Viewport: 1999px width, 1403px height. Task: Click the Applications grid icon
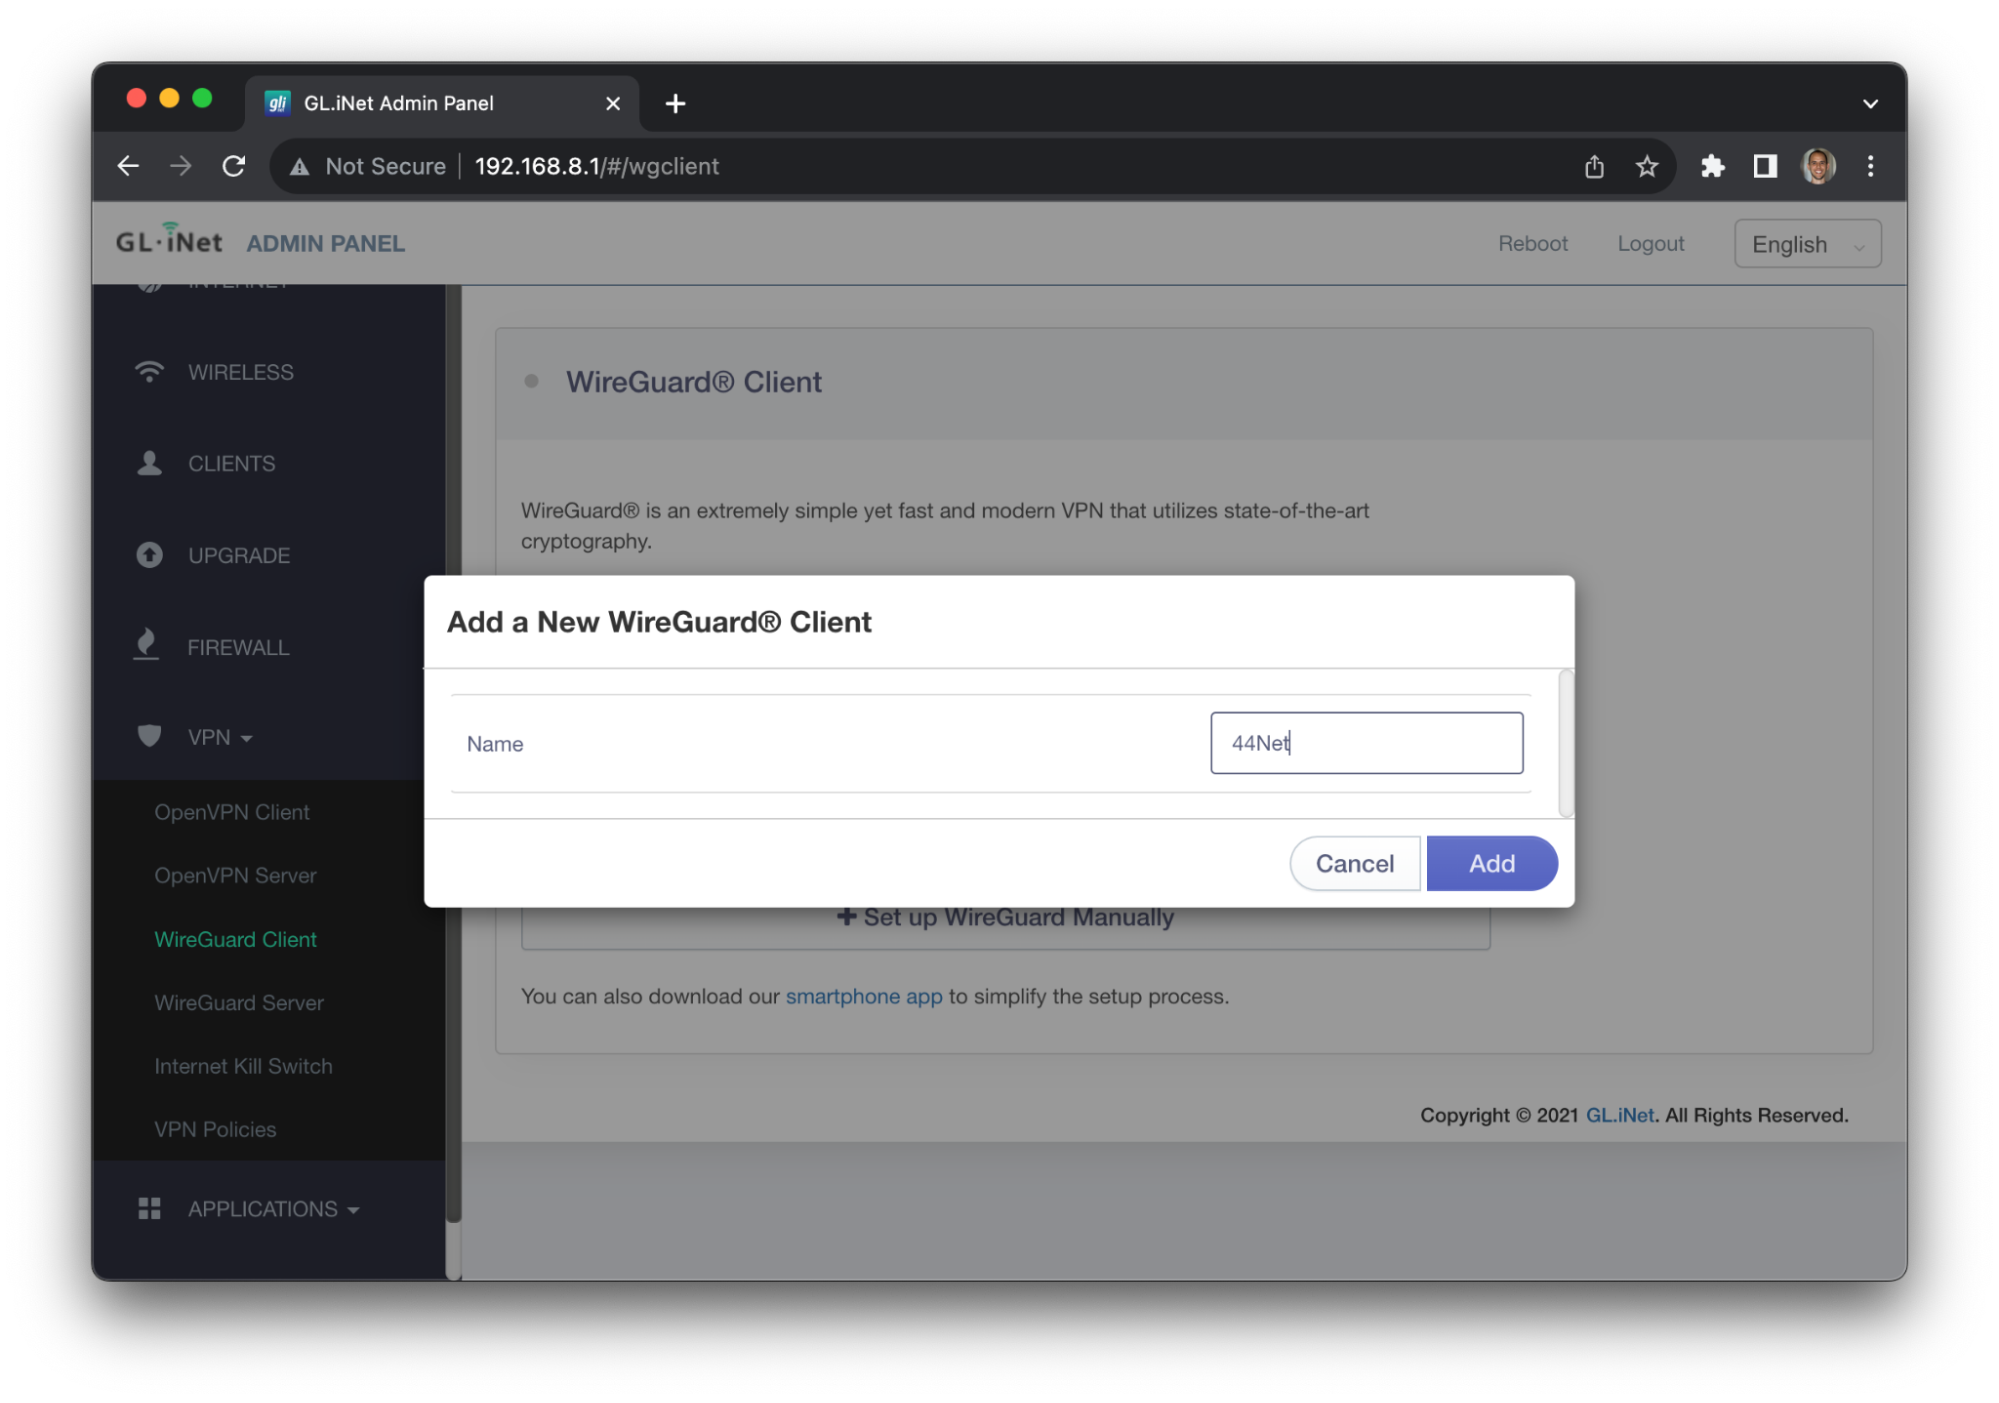point(149,1208)
